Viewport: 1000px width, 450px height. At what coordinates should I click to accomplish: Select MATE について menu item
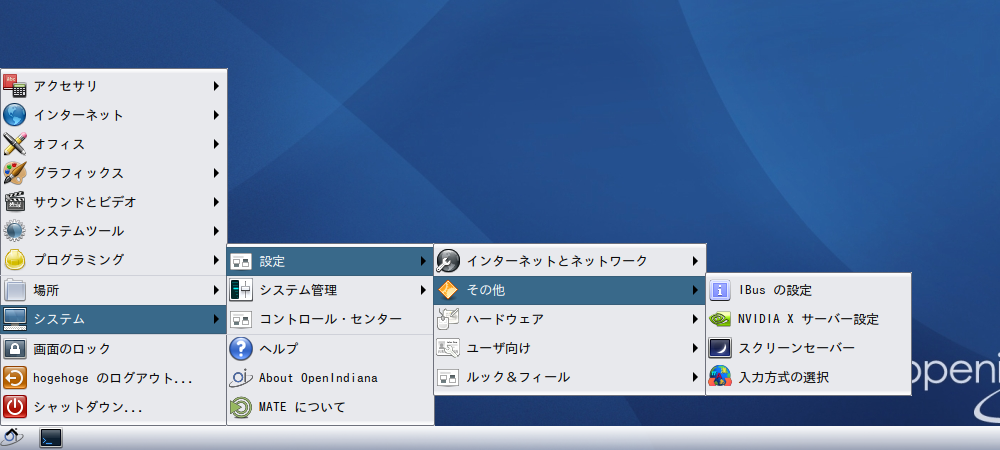[x=330, y=407]
